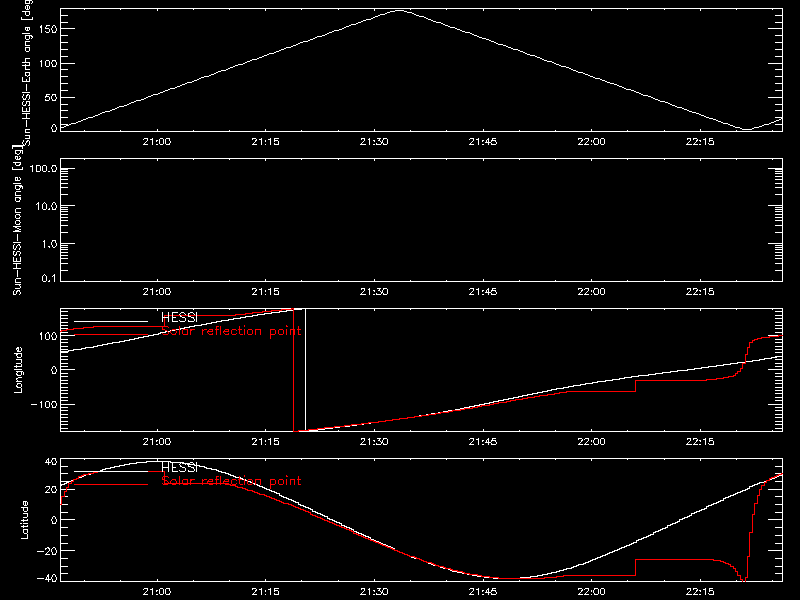Screen dimensions: 800x600
Task: Click 21:00 under the Longitude plot
Action: [x=157, y=442]
